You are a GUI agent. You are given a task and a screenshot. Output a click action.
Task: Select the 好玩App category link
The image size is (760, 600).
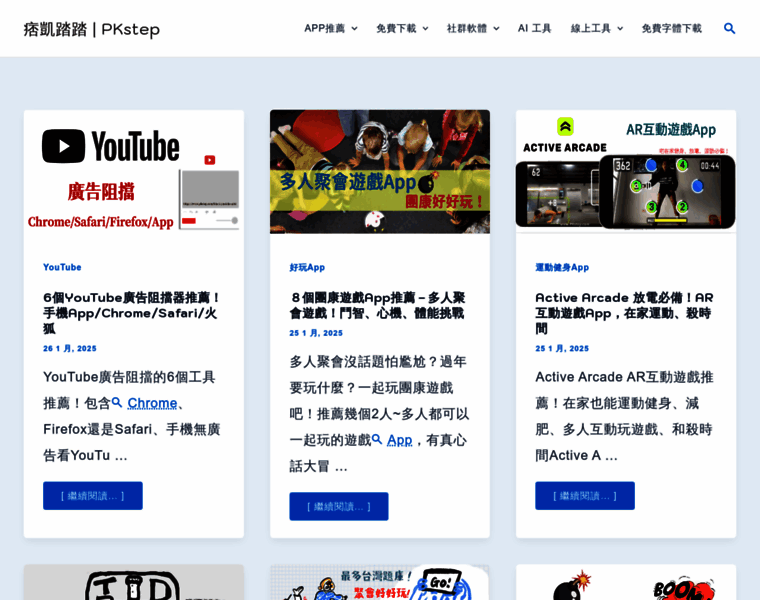click(x=307, y=267)
